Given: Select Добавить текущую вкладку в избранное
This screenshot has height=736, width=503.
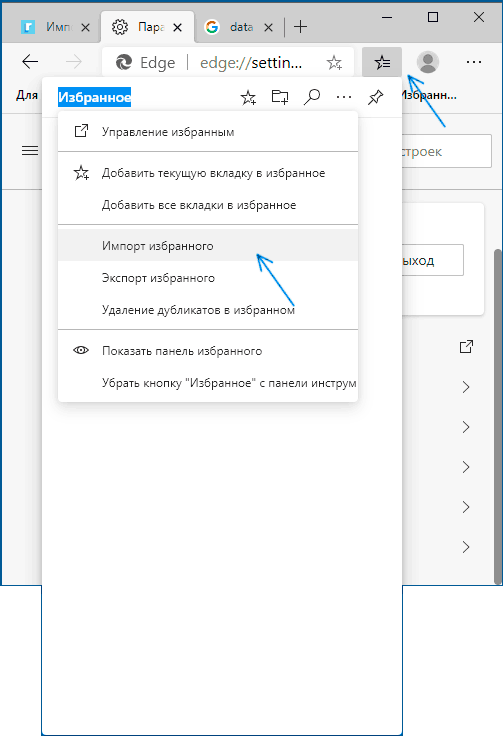Looking at the screenshot, I should pyautogui.click(x=208, y=173).
